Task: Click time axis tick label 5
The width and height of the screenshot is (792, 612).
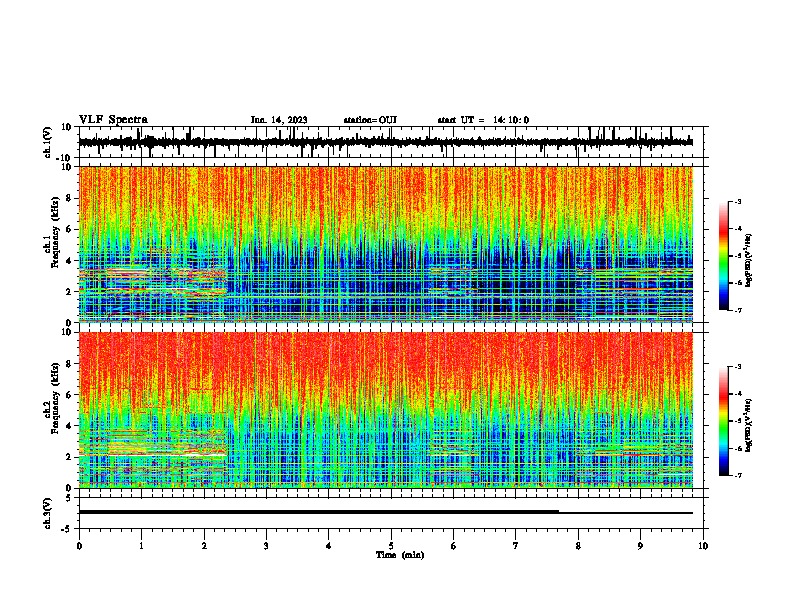Action: tap(391, 546)
